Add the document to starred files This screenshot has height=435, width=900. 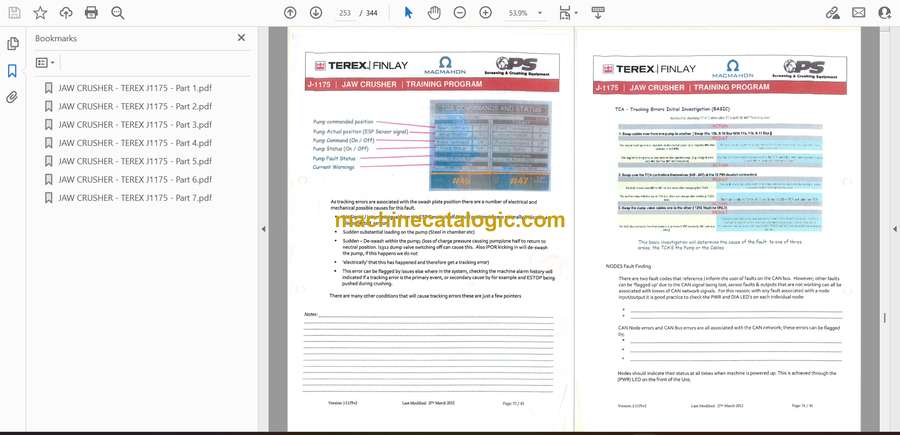click(x=40, y=13)
